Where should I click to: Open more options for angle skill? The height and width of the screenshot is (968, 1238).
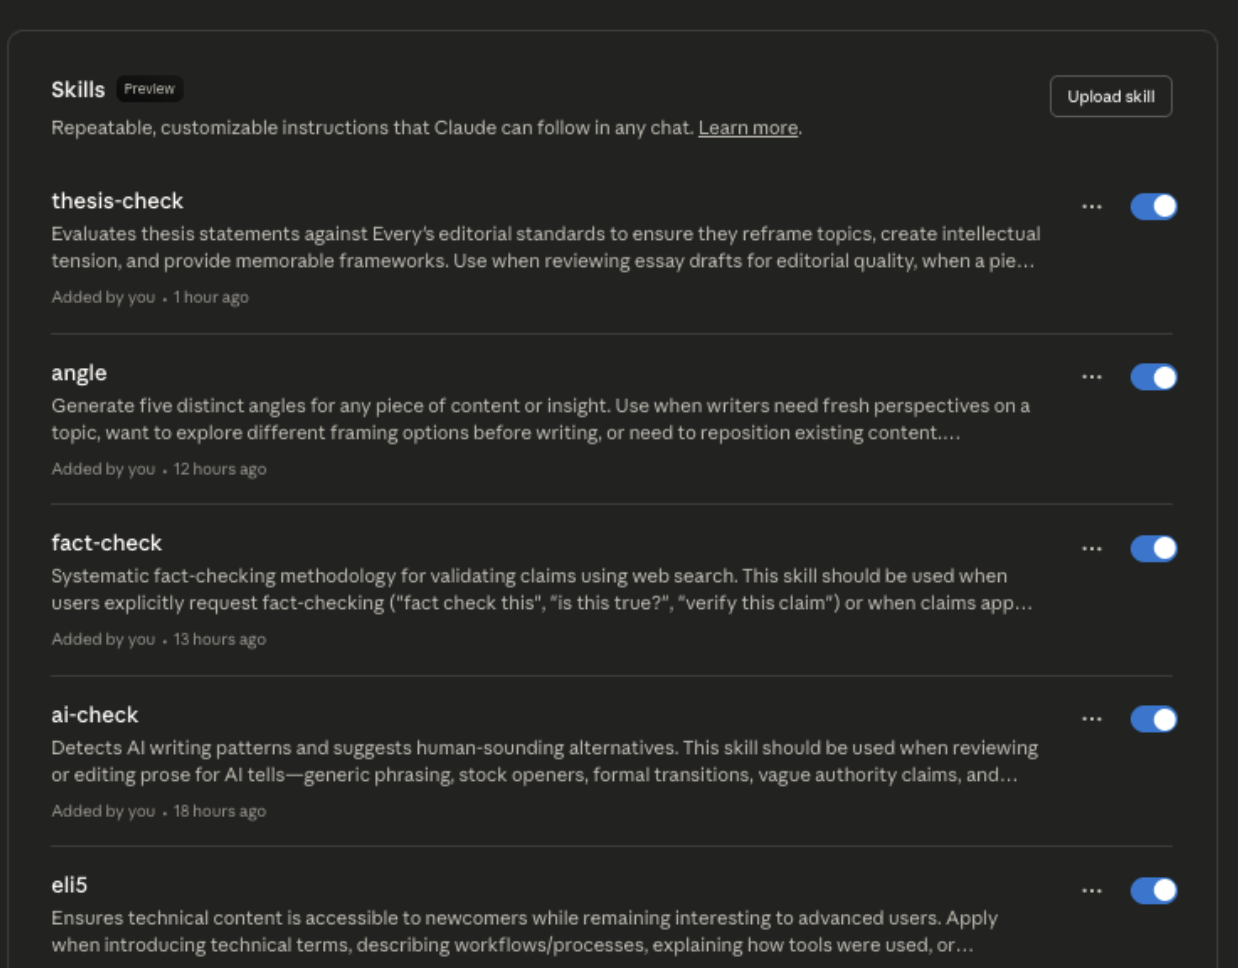click(x=1091, y=377)
